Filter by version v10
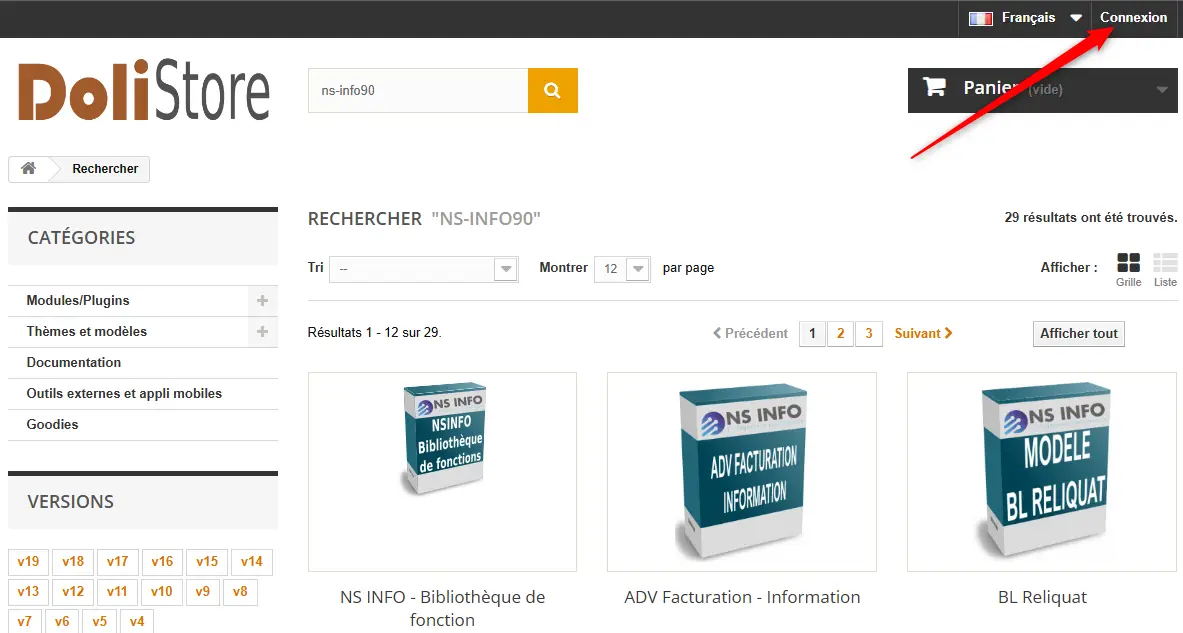This screenshot has width=1183, height=633. 162,592
